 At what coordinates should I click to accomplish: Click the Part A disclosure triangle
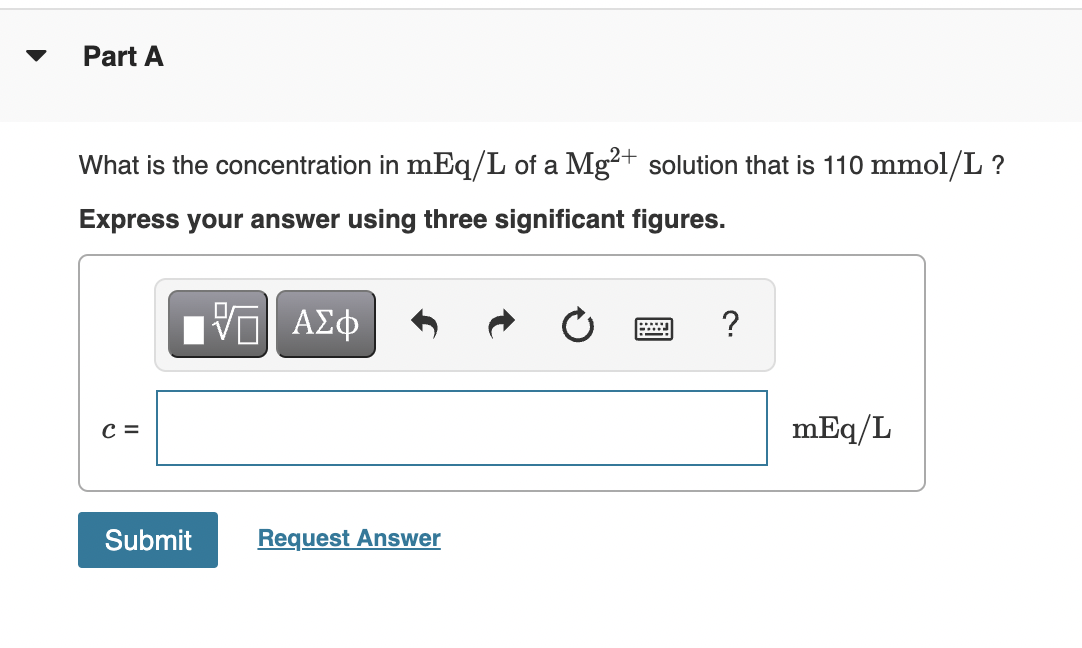click(x=35, y=56)
